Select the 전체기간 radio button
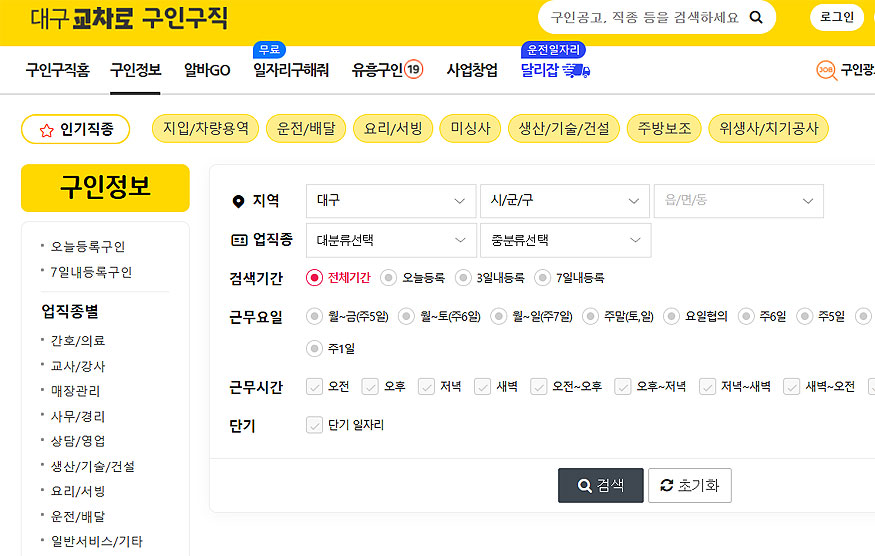Image resolution: width=875 pixels, height=556 pixels. (314, 277)
